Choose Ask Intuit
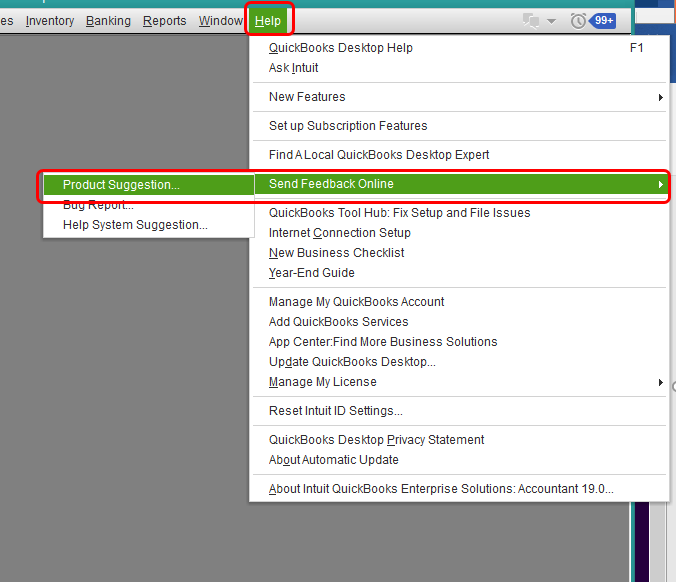The image size is (676, 582). (x=460, y=68)
